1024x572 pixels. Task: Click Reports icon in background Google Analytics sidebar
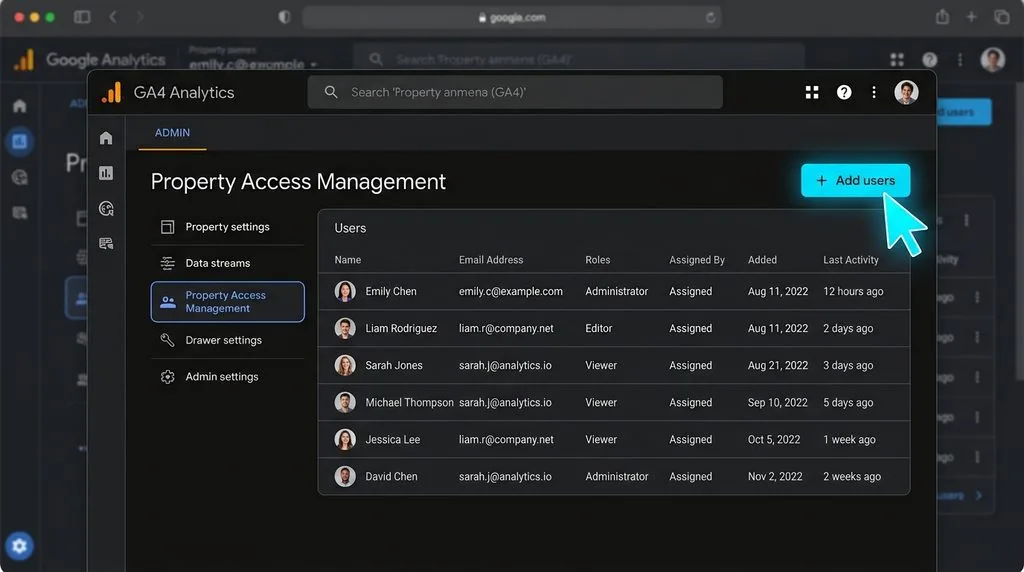tap(20, 141)
